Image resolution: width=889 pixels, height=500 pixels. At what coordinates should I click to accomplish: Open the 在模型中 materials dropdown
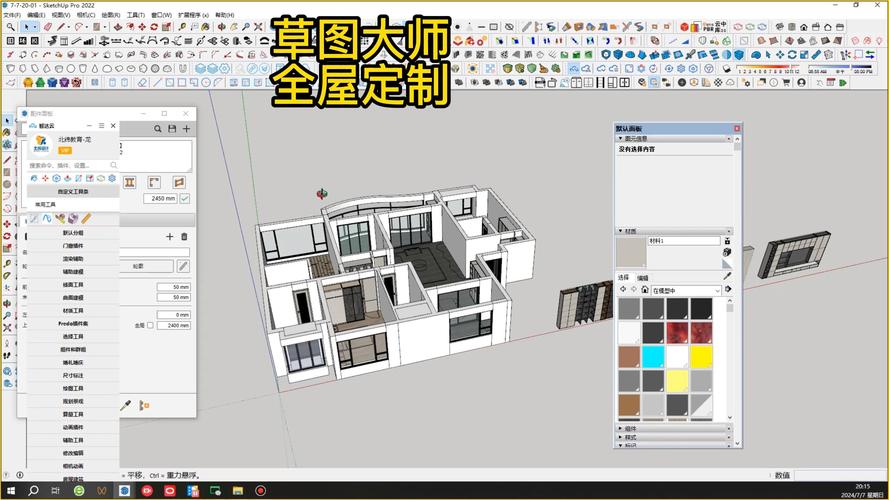[x=687, y=290]
